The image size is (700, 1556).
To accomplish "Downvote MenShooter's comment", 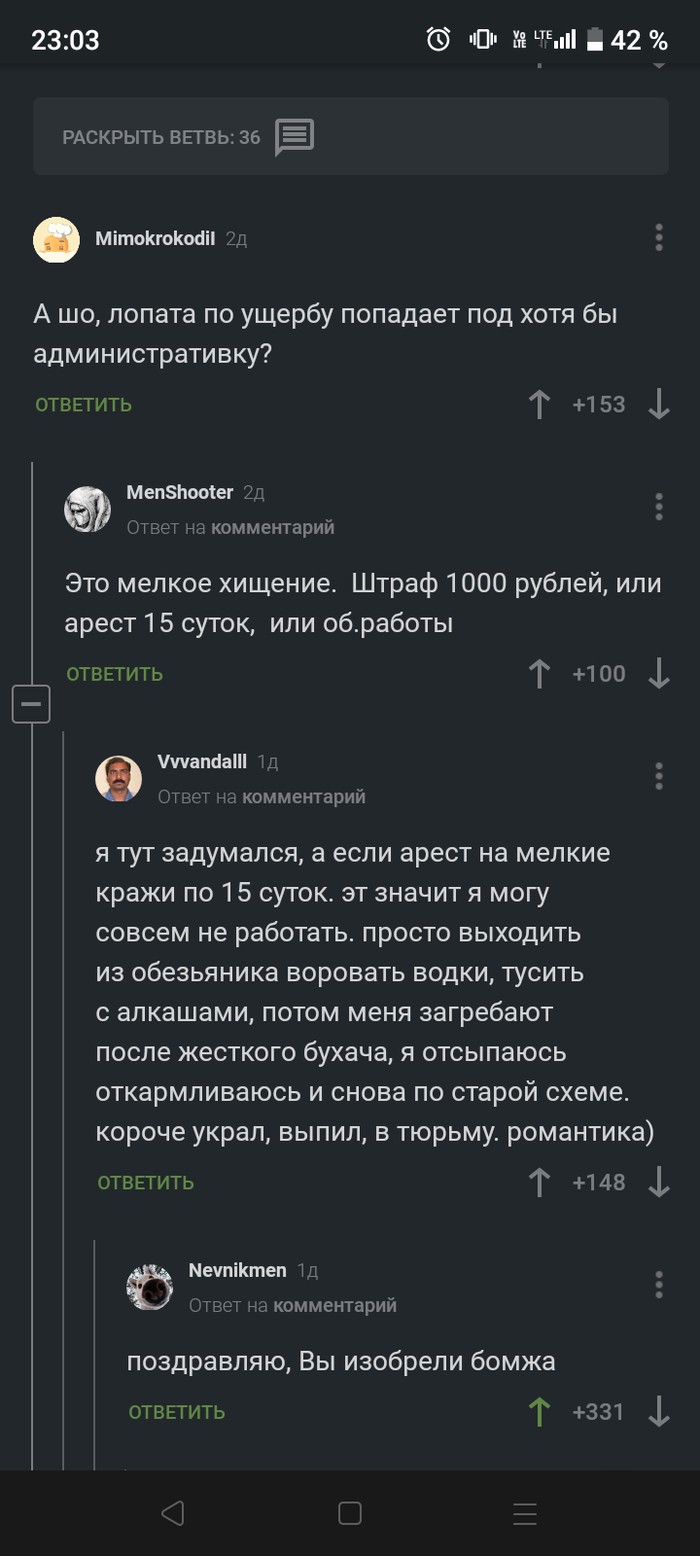I will (659, 674).
